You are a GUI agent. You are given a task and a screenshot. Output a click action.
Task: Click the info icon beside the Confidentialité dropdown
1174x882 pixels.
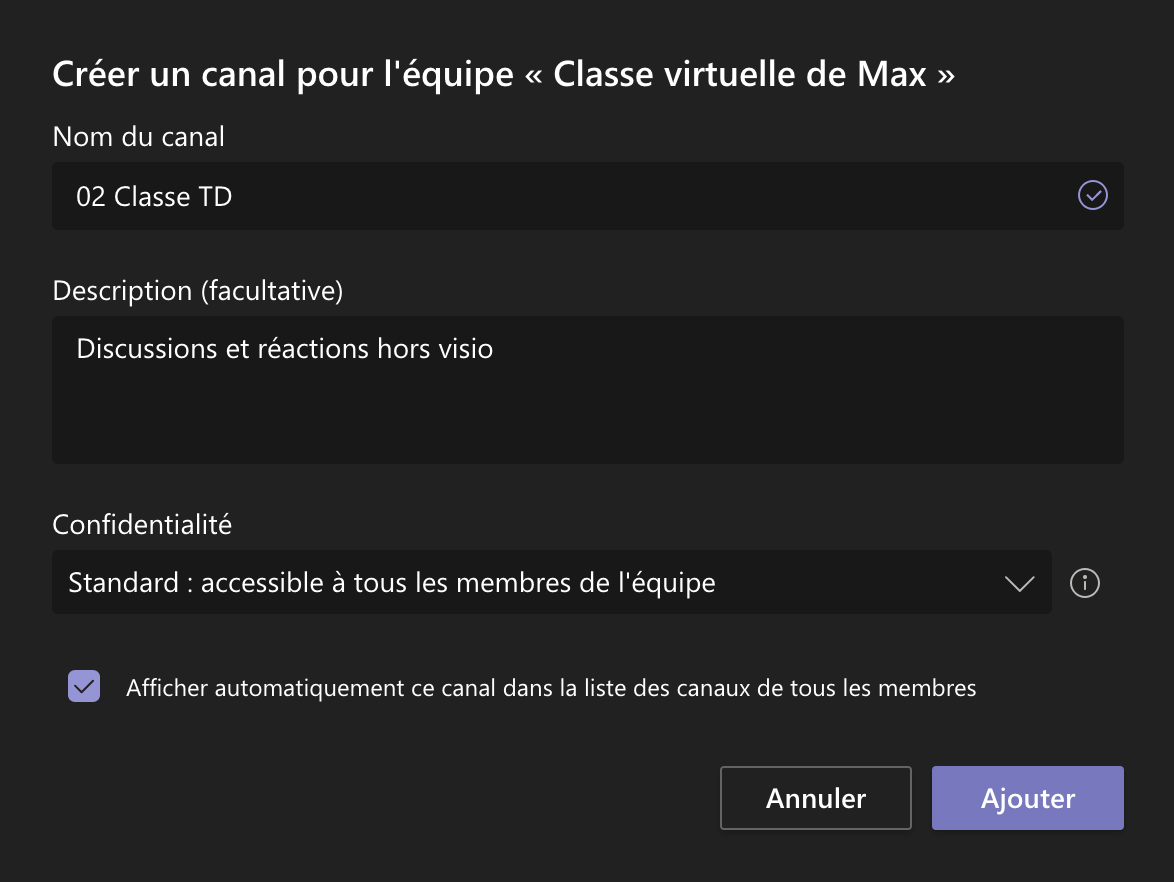click(1084, 583)
